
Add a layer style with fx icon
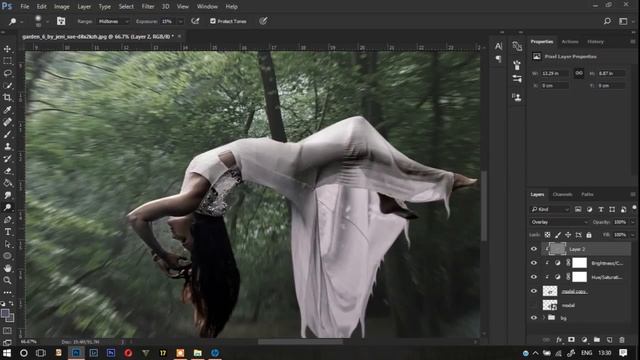tap(559, 340)
